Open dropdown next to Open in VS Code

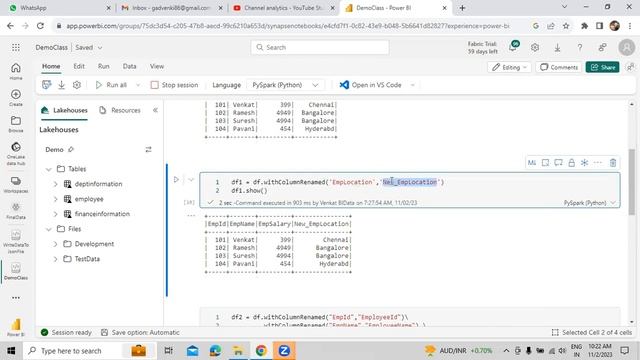pyautogui.click(x=413, y=85)
